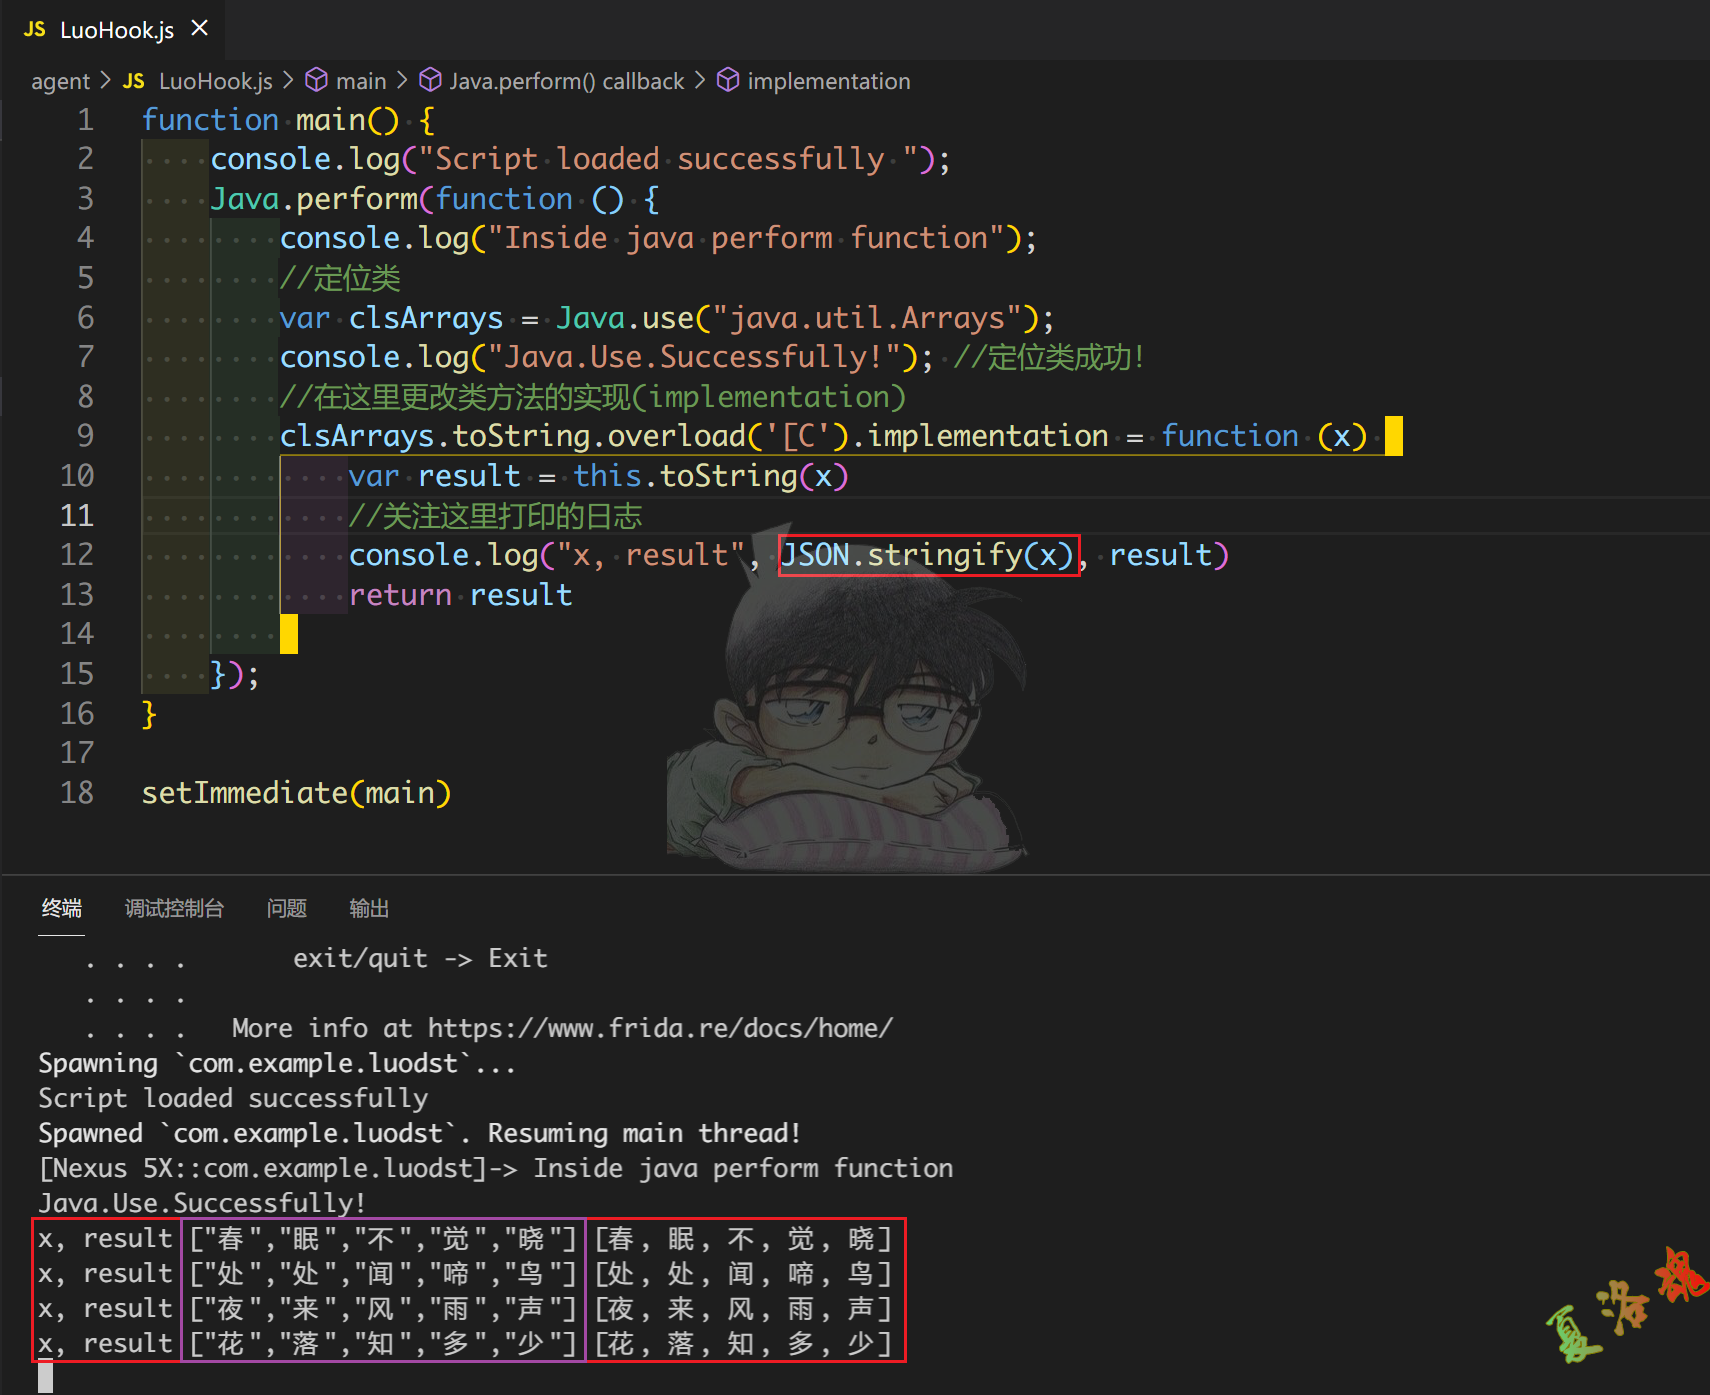
Task: Click the JS icon in the breadcrumb path
Action: [134, 81]
